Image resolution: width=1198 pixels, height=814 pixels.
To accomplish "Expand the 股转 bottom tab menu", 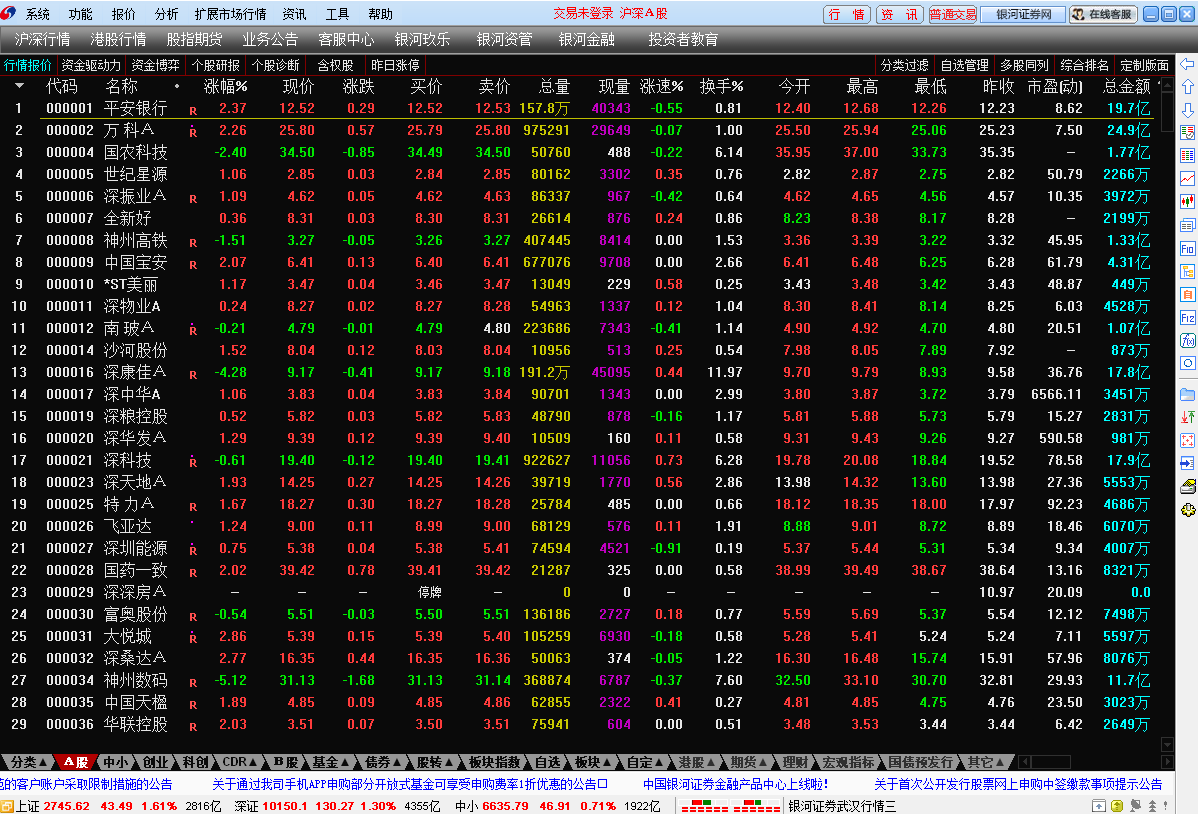I will [x=435, y=762].
